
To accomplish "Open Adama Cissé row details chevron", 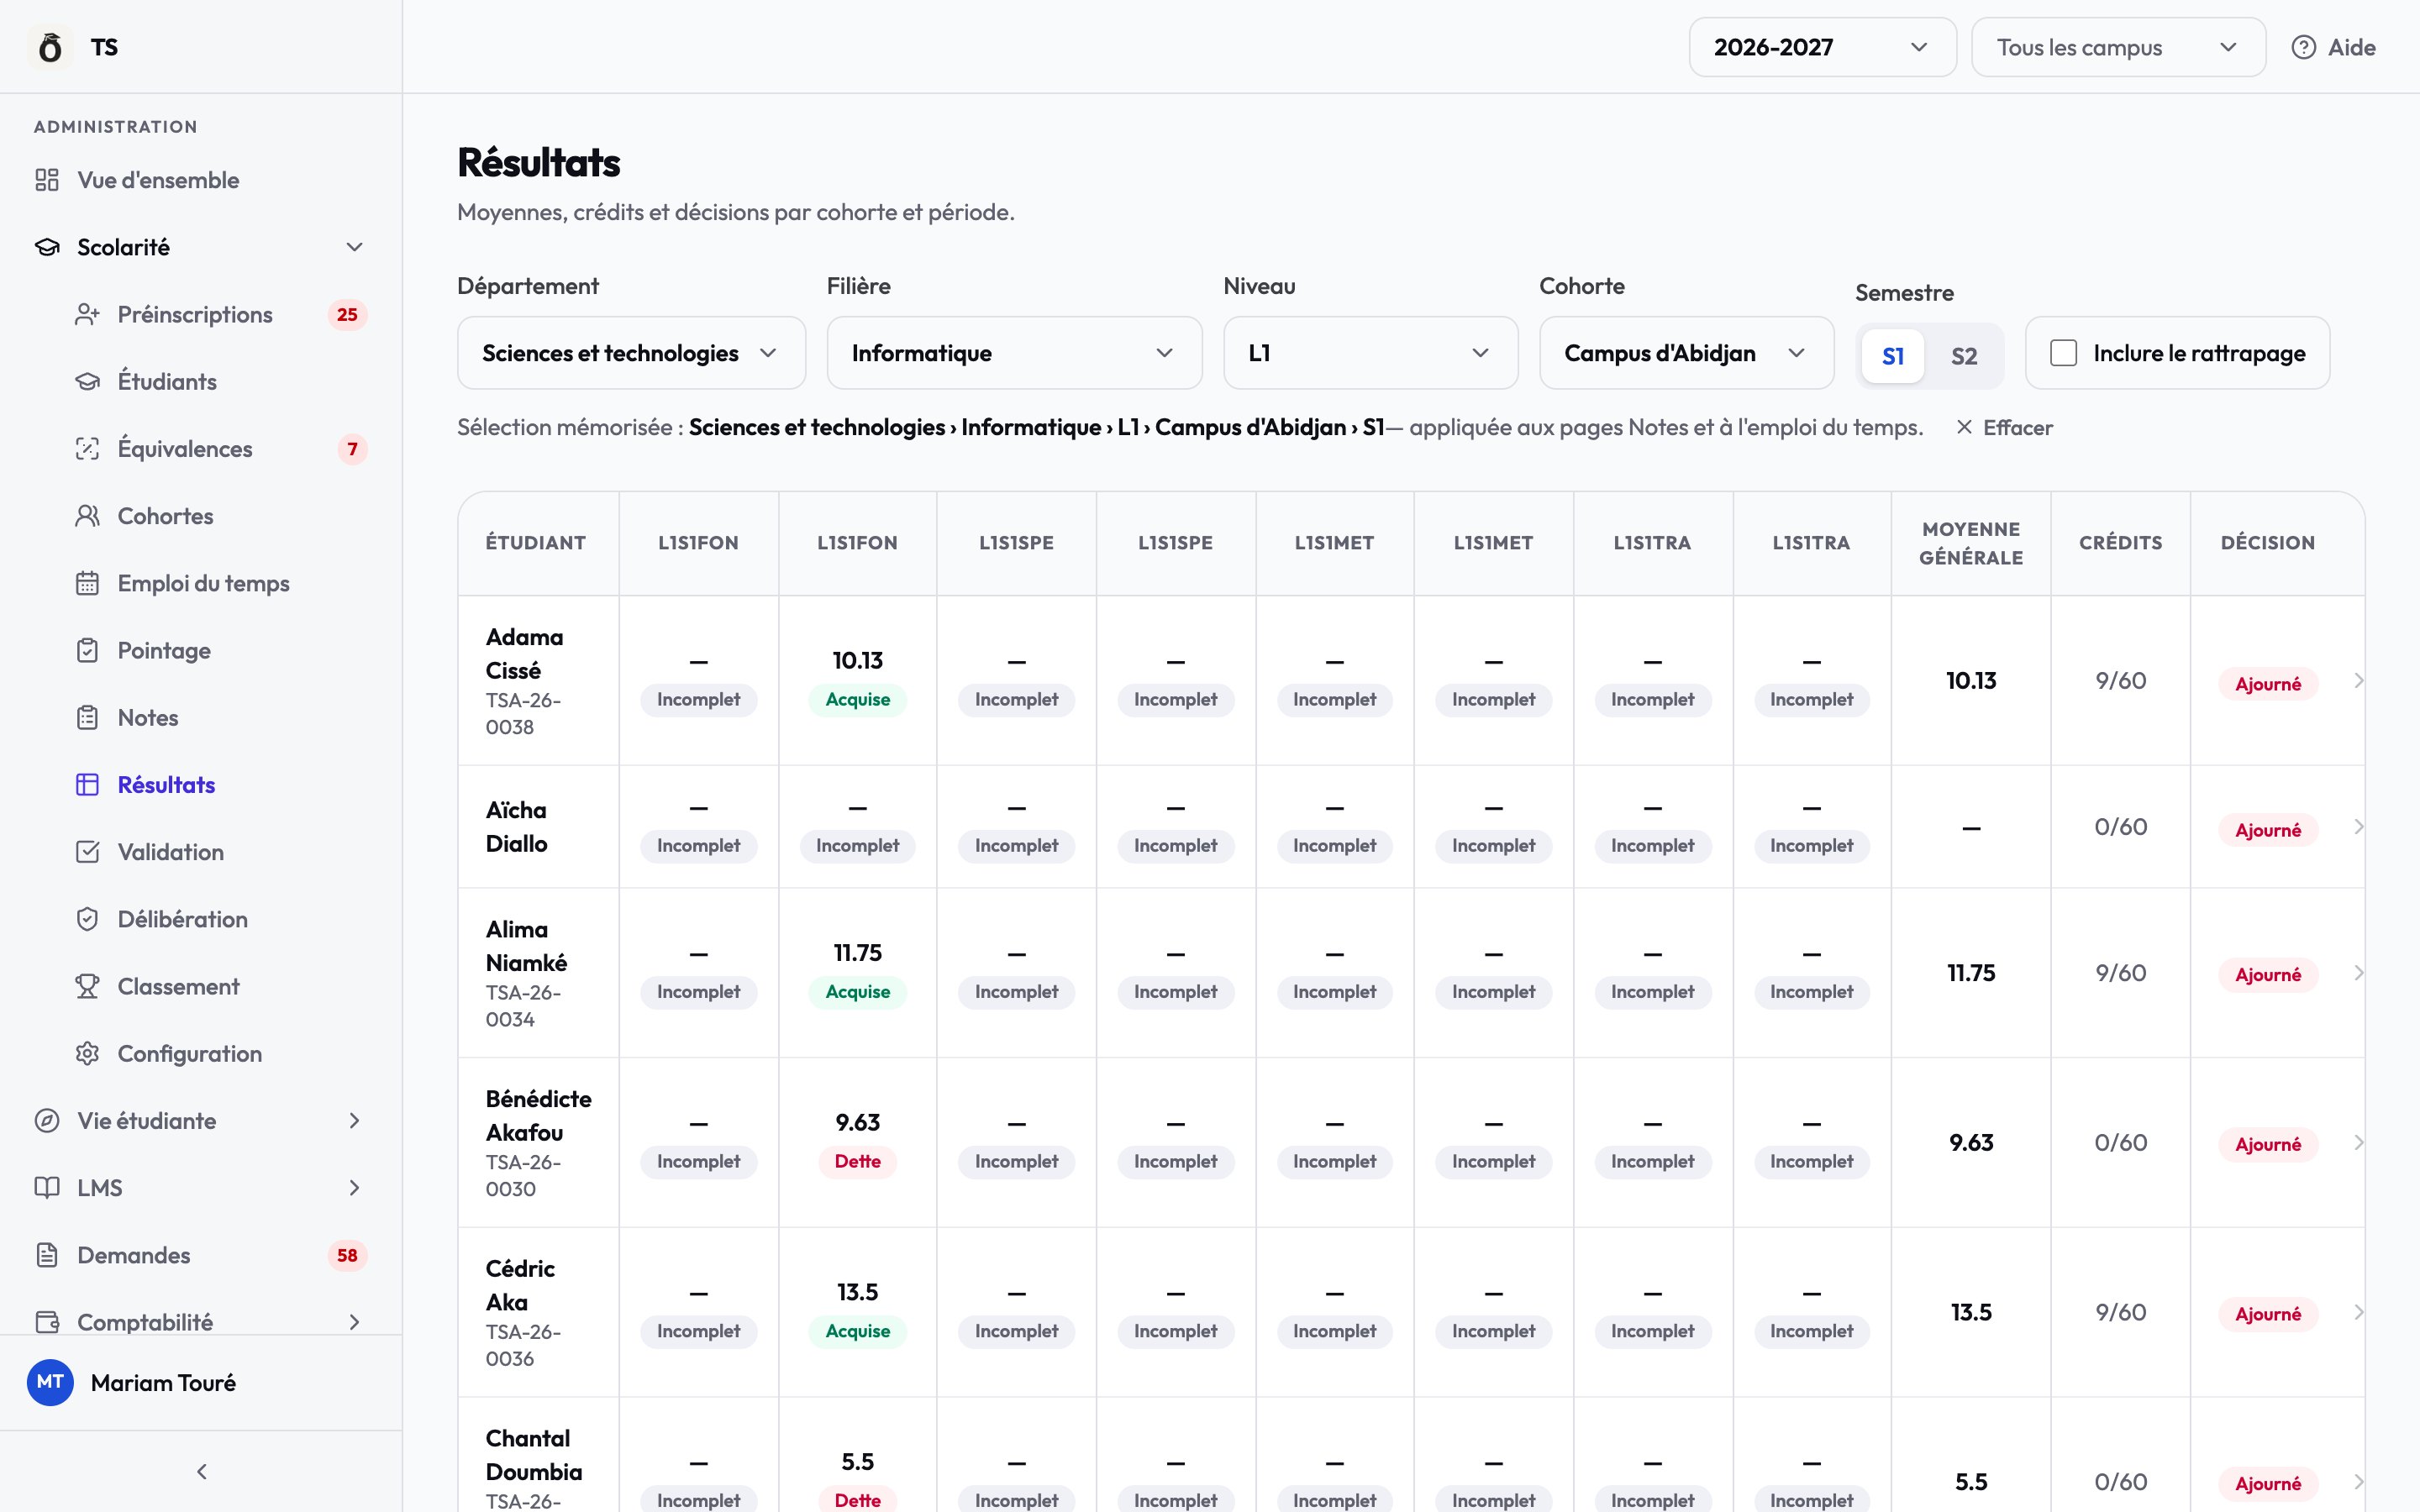I will pos(2358,681).
